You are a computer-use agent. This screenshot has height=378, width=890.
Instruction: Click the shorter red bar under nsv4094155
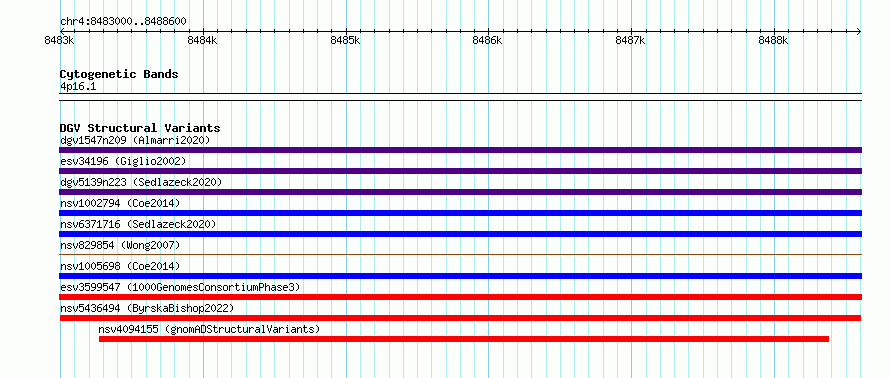(464, 339)
